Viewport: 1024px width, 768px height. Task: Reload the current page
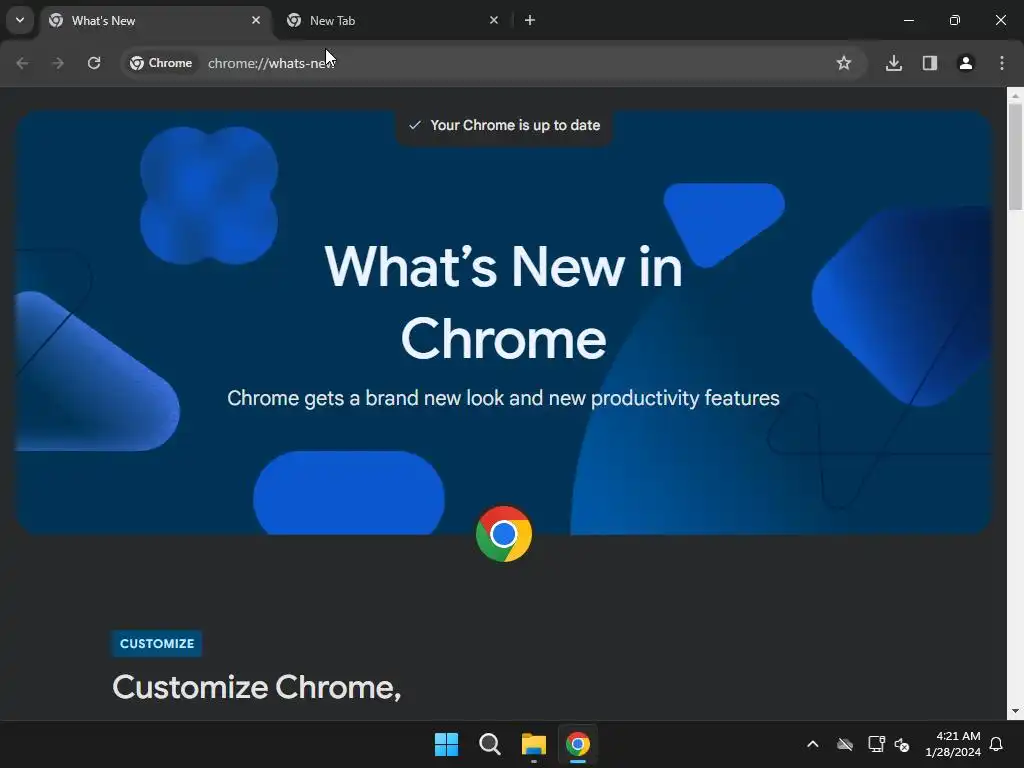pos(94,63)
